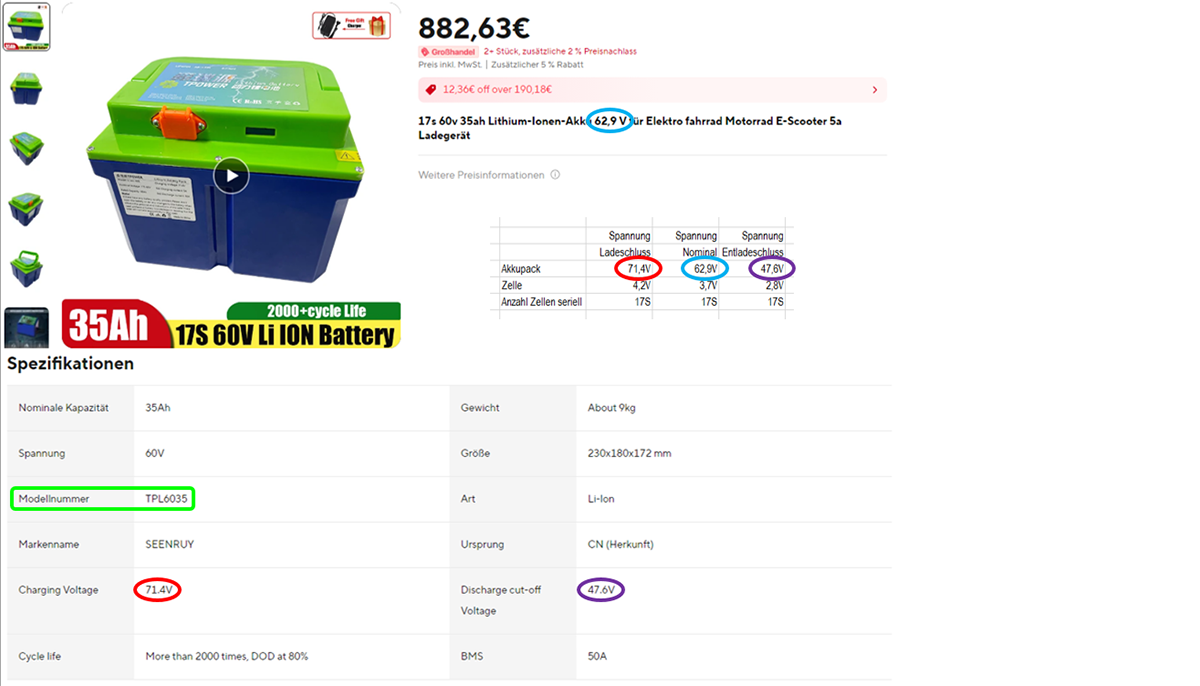This screenshot has width=1200, height=686.
Task: Click the Nominal 62,9V cell in voltage table
Action: (706, 269)
